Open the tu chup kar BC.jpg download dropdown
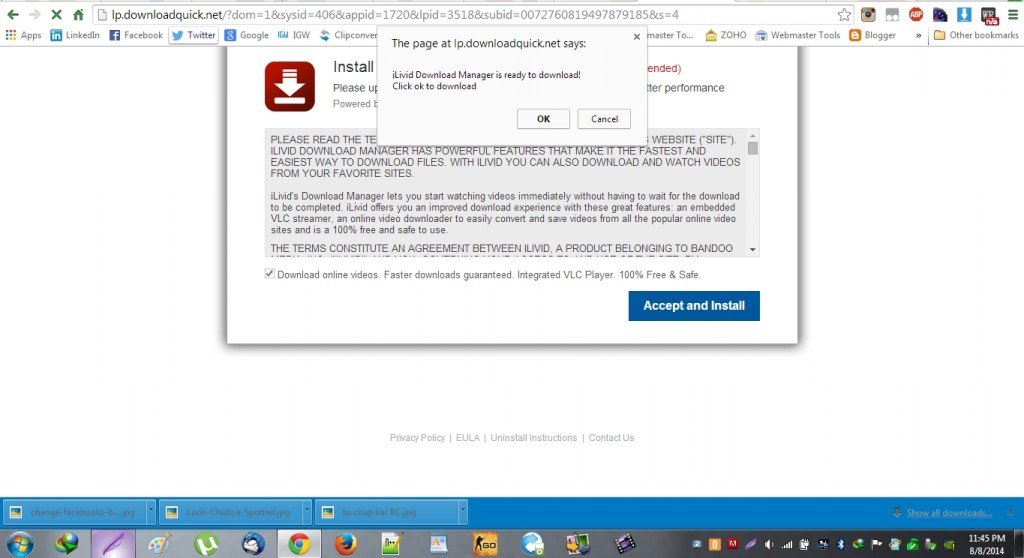Screen dimensions: 1024x558 (462, 512)
